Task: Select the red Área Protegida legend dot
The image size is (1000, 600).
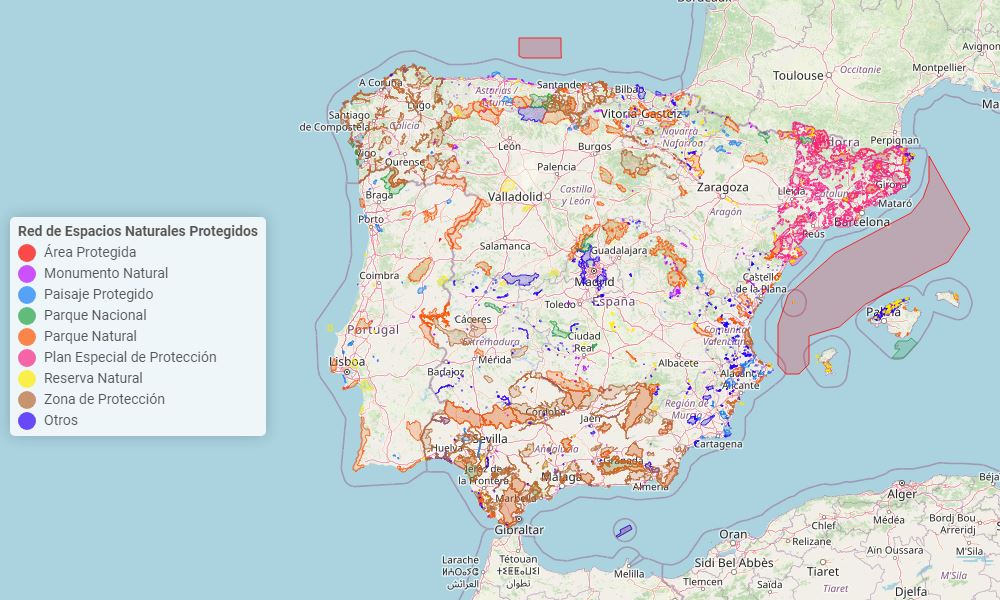Action: (x=28, y=252)
